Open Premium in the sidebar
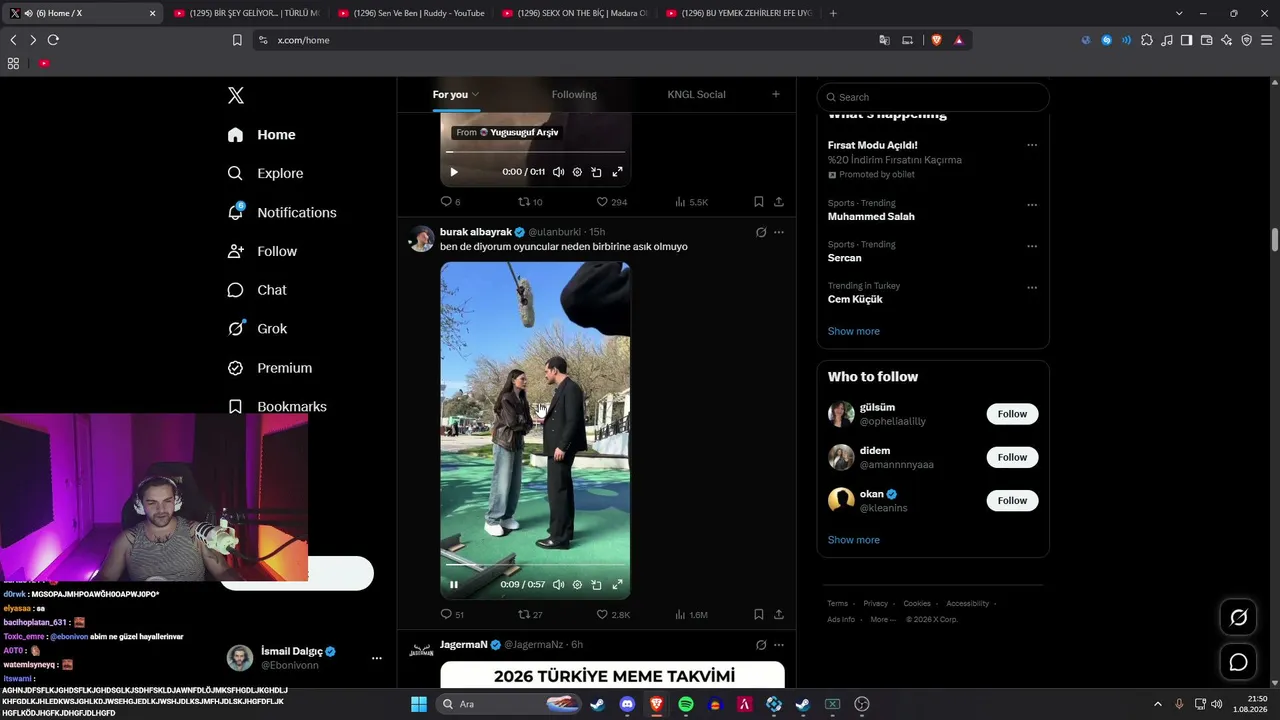Viewport: 1280px width, 720px height. click(x=270, y=368)
